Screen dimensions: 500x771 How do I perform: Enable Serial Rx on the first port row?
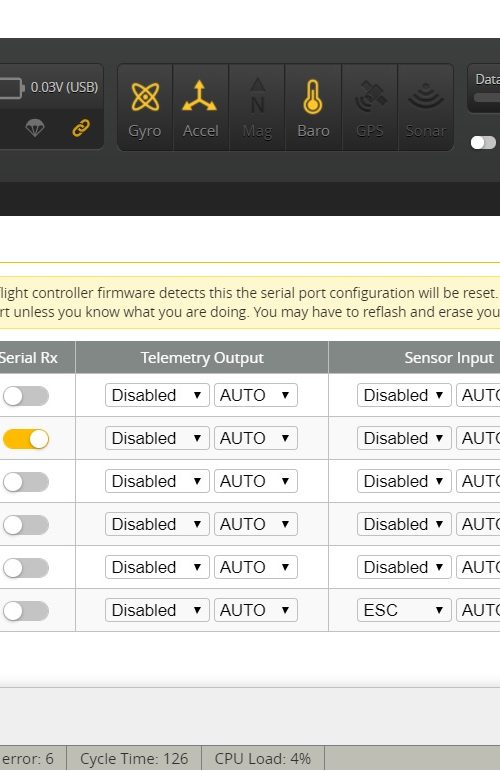pyautogui.click(x=26, y=396)
